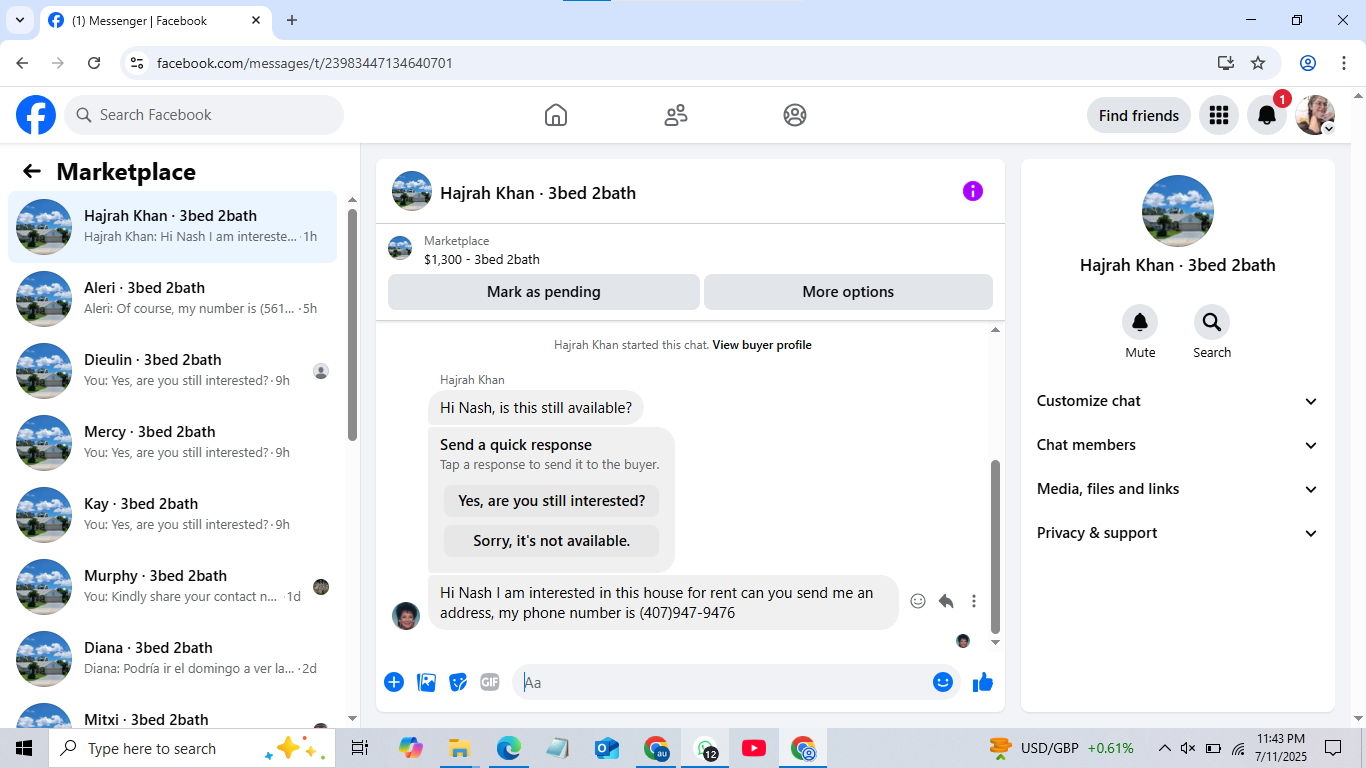Send quick reply Sorry, it's not available.
The image size is (1366, 768).
(552, 541)
